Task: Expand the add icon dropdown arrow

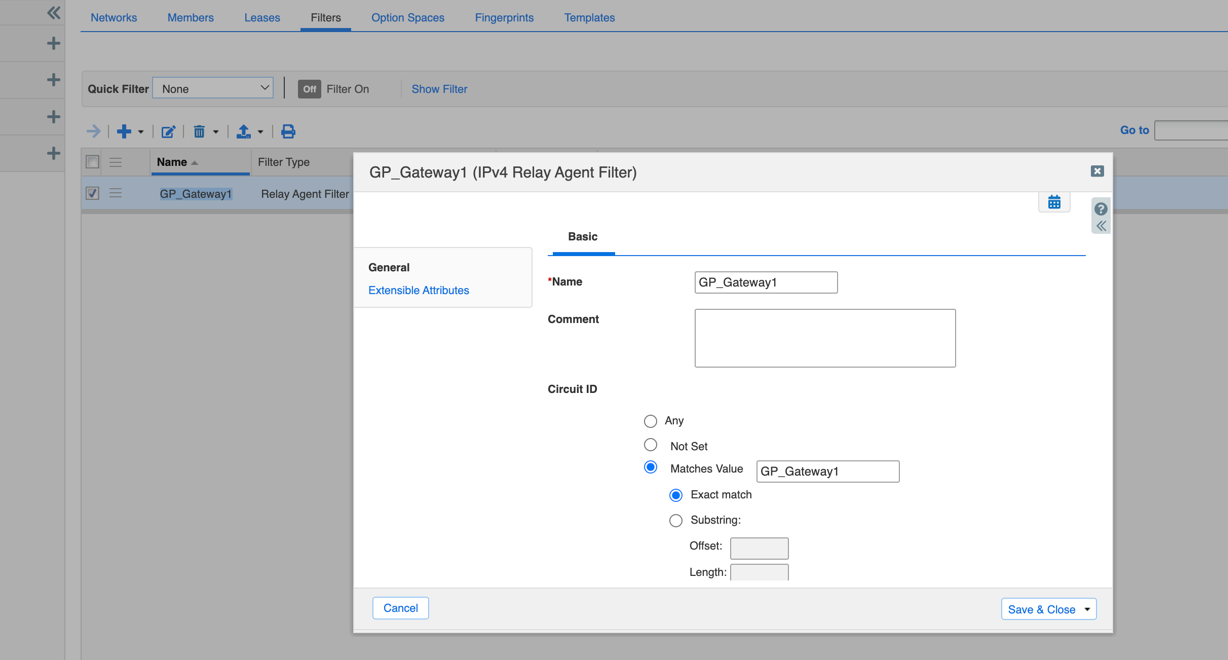Action: tap(141, 132)
